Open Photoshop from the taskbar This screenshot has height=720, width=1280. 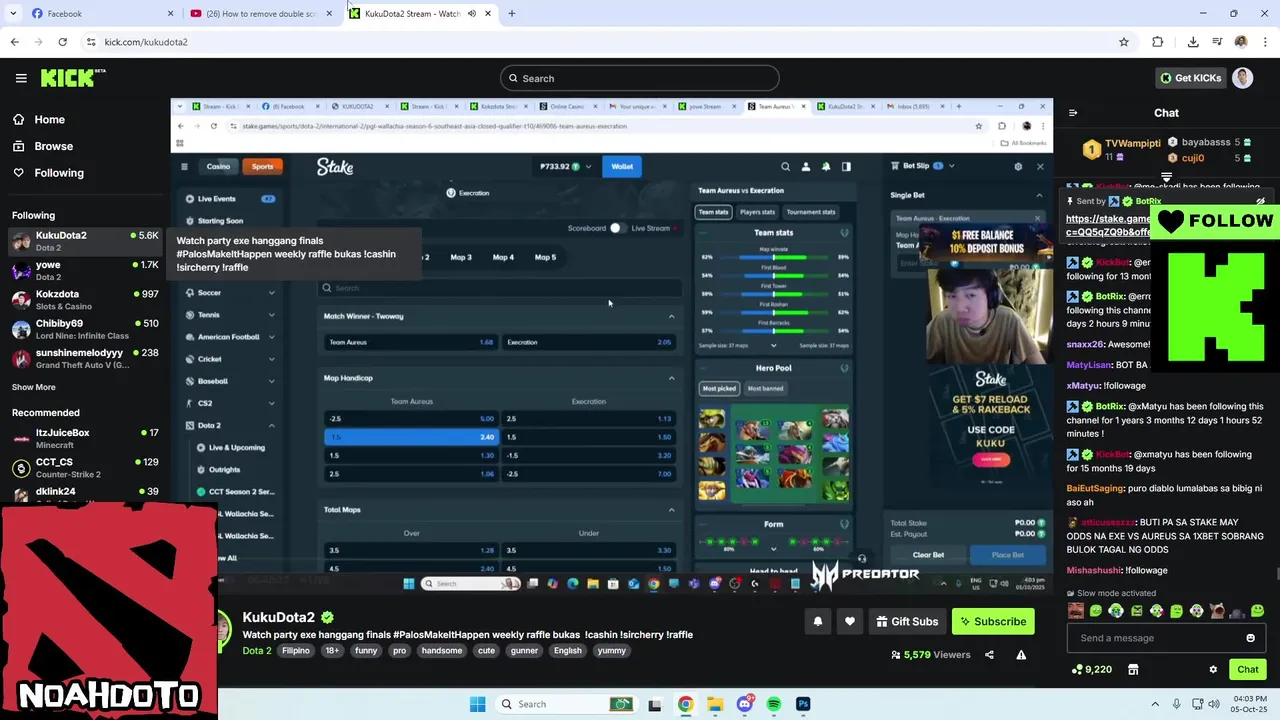[803, 704]
